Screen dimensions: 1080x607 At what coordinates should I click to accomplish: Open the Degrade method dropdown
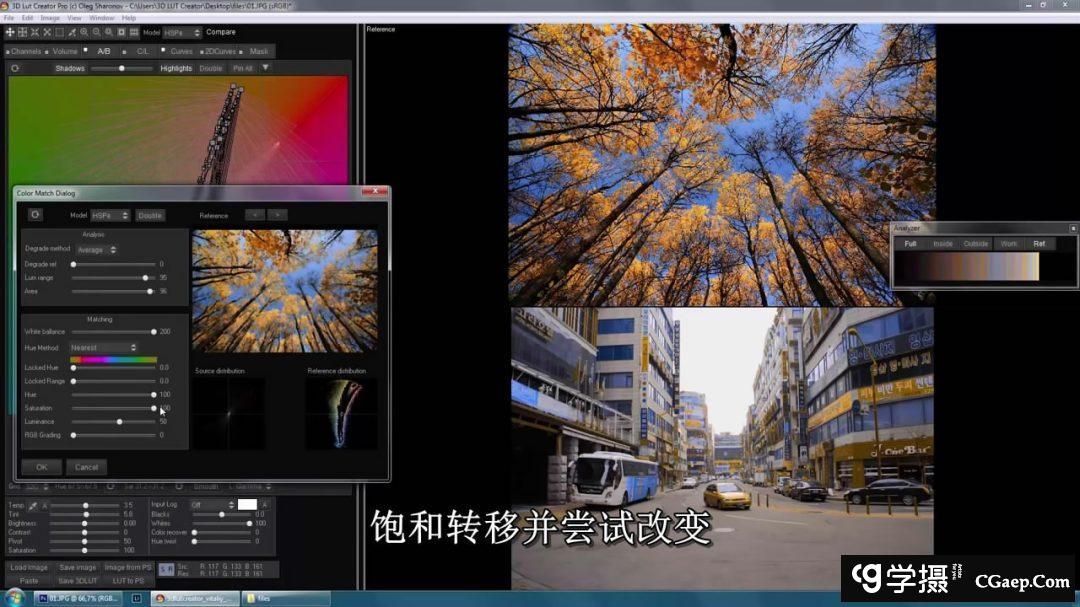point(98,250)
